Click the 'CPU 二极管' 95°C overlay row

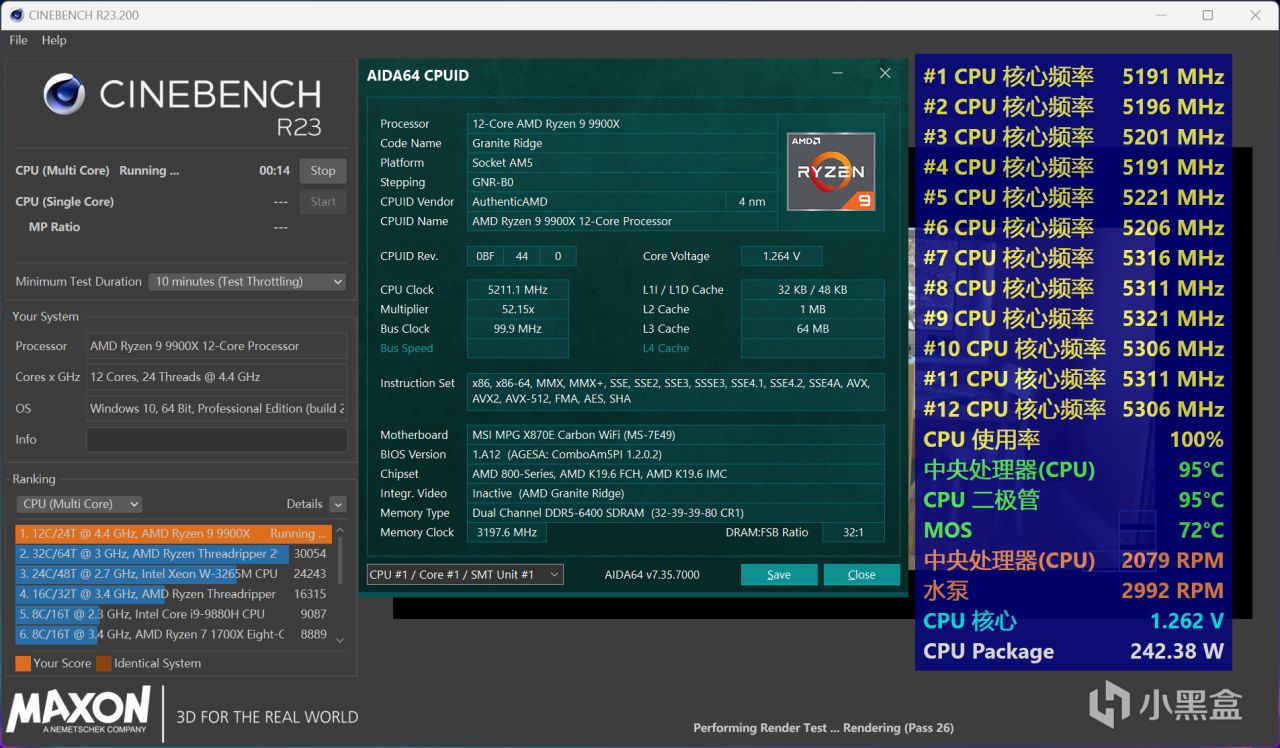click(x=1073, y=499)
